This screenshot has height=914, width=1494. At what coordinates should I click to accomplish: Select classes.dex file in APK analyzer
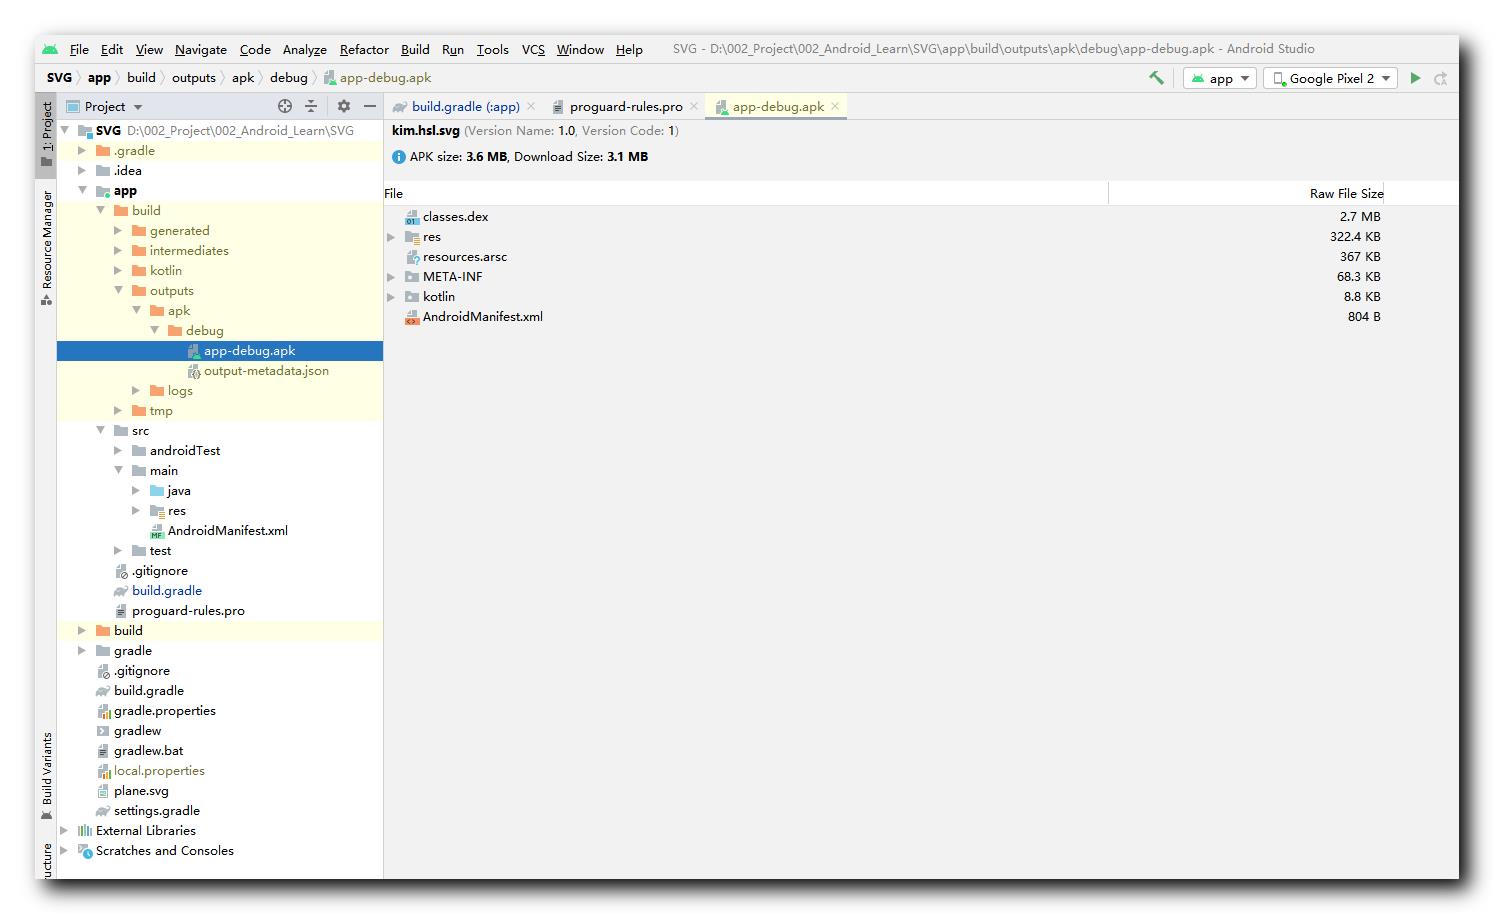coord(455,217)
